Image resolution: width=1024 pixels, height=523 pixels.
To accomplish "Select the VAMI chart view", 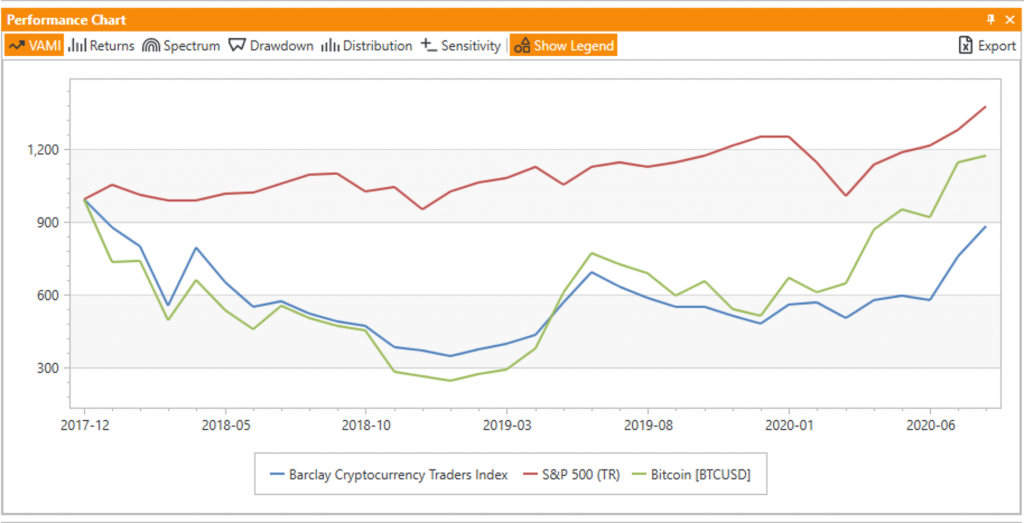I will (32, 46).
